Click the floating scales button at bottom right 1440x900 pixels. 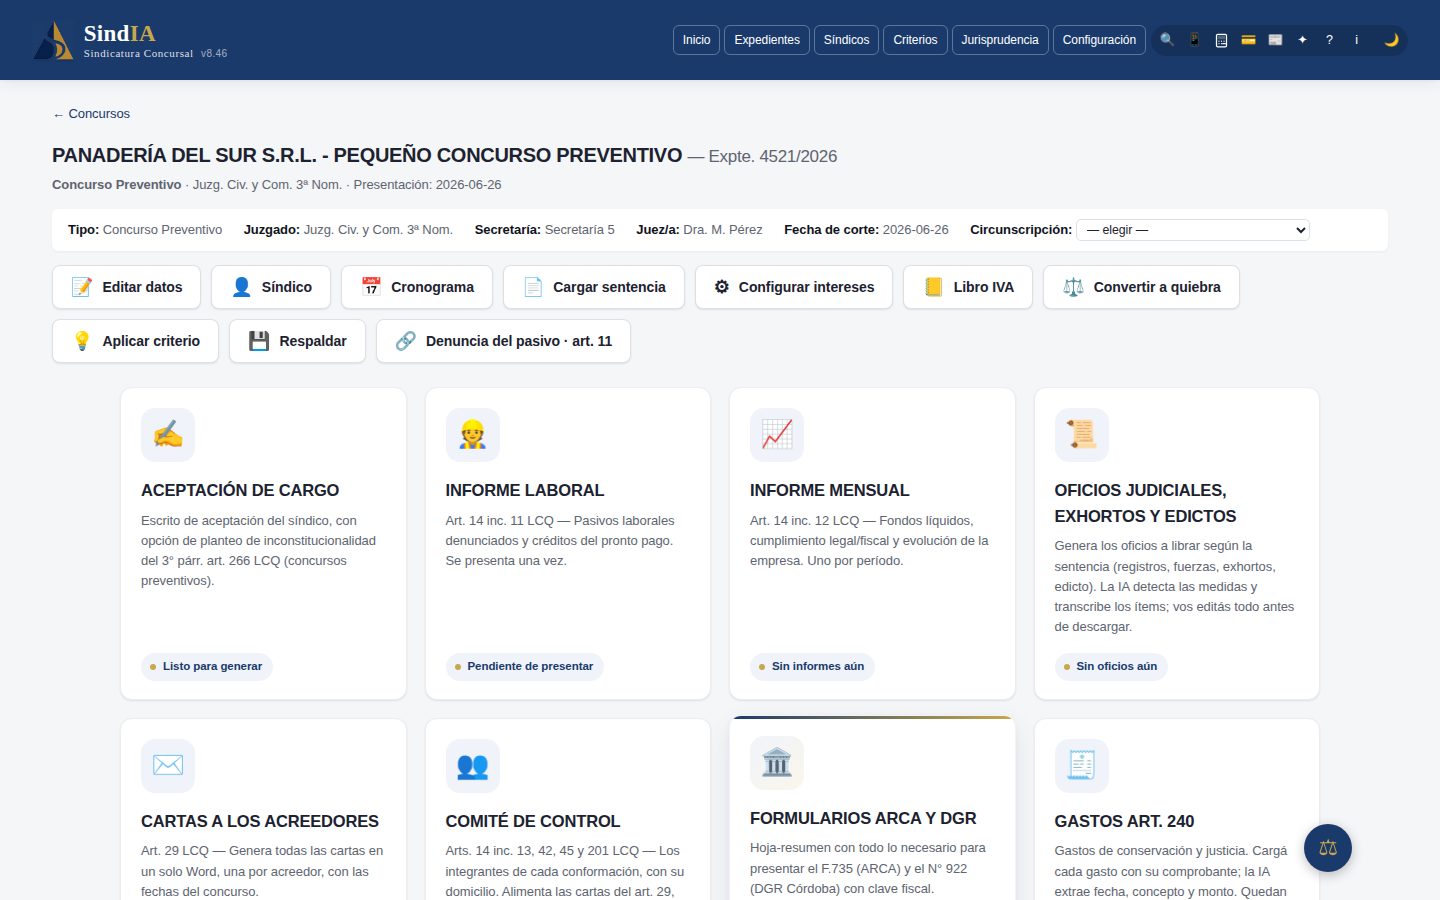pyautogui.click(x=1328, y=848)
